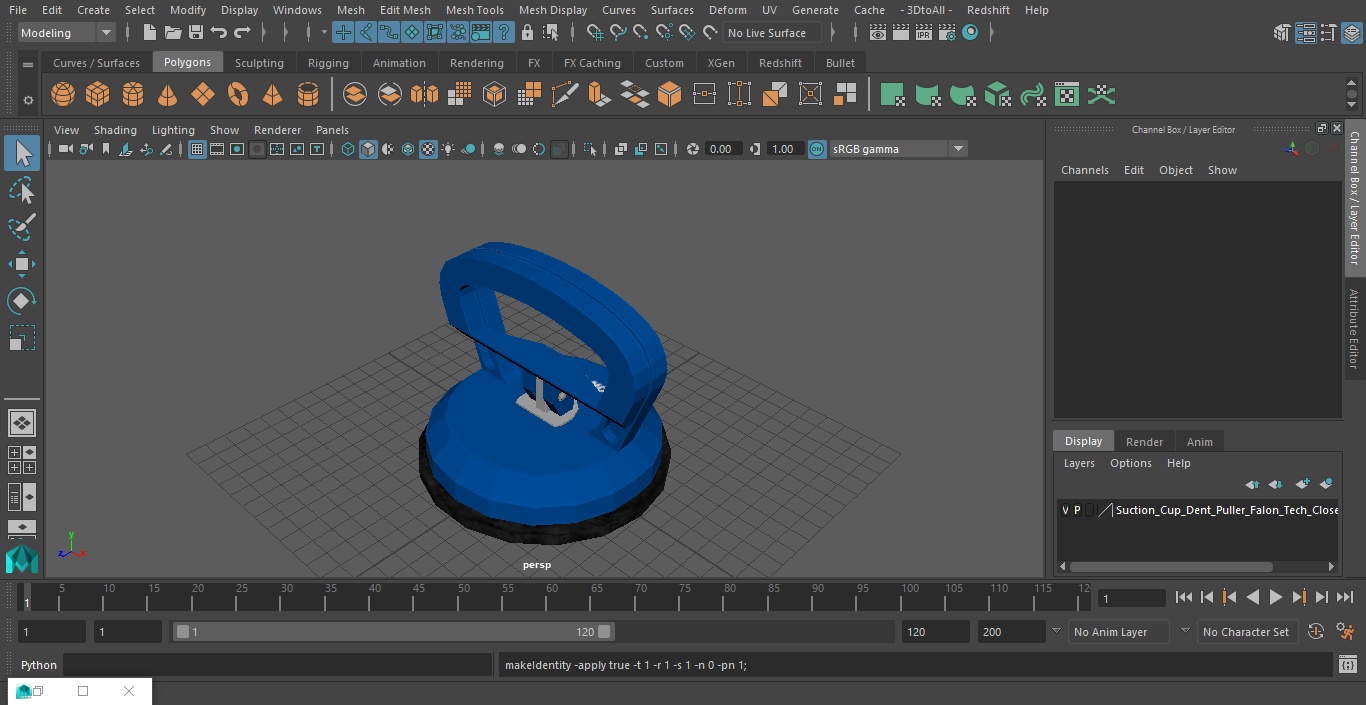
Task: Toggle script editor icon at command line
Action: coord(1348,664)
